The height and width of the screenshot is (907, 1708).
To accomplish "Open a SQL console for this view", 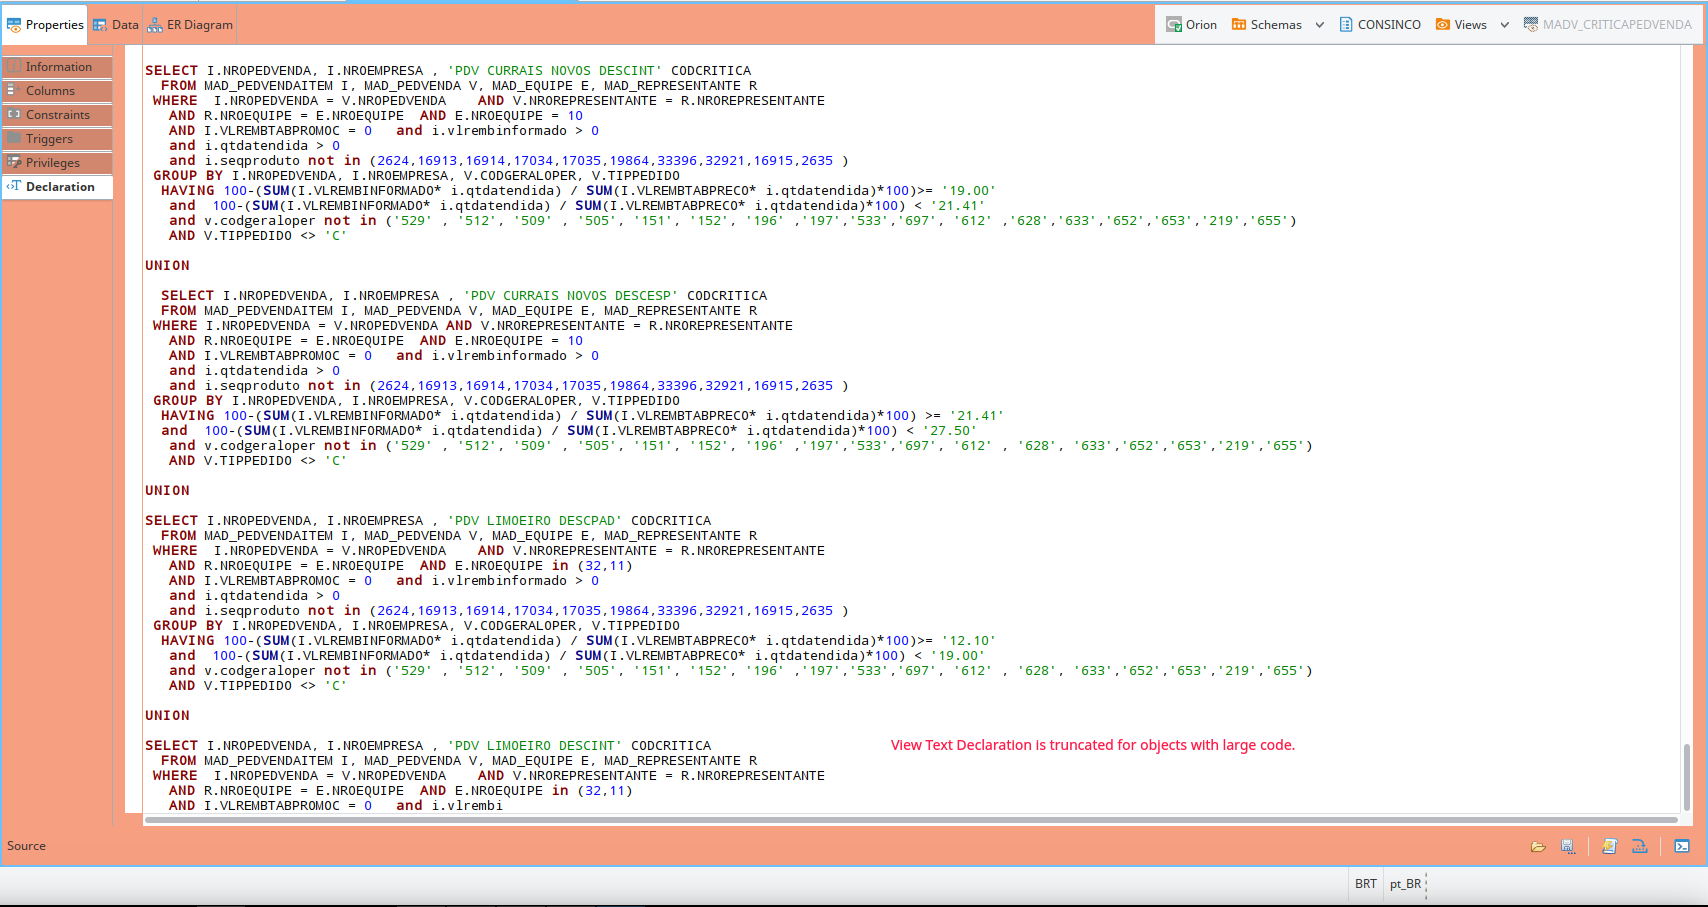I will [1682, 846].
